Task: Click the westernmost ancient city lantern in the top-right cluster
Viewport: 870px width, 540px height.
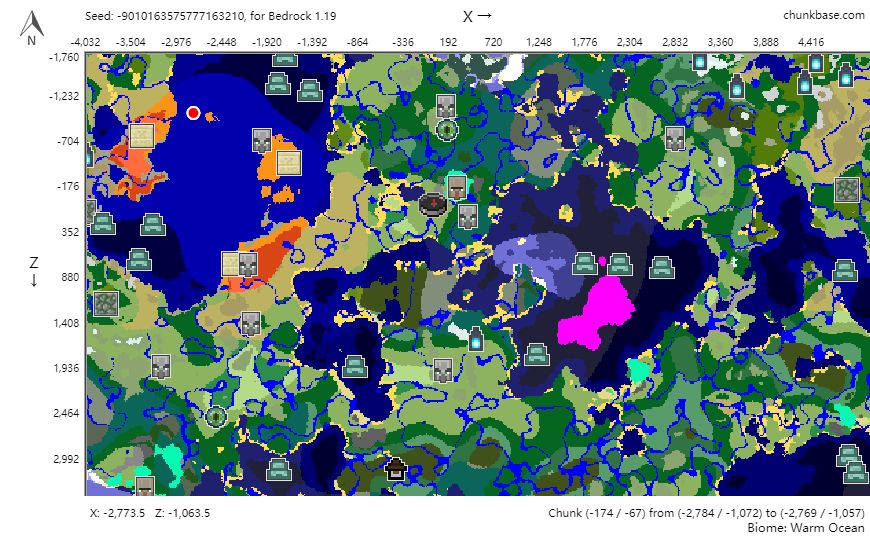Action: [700, 61]
